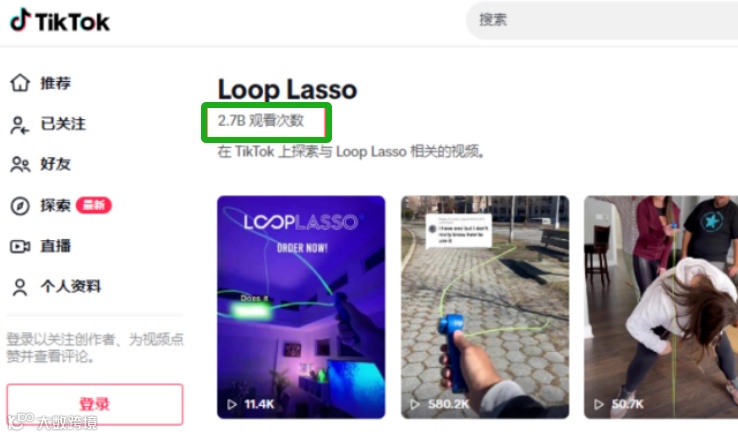Image resolution: width=738 pixels, height=437 pixels.
Task: Click play icon on the 580.2K video
Action: click(x=415, y=404)
